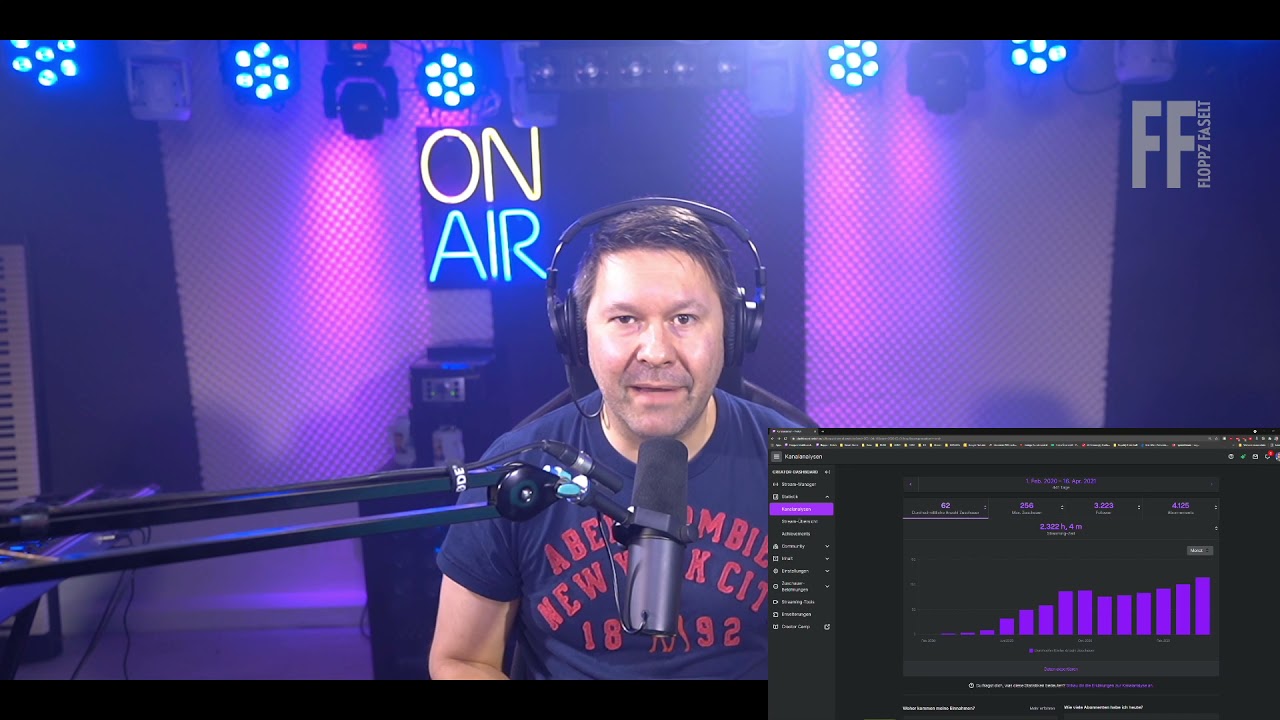Collapse the Statistik section
Screen dimensions: 1280x720
827,497
